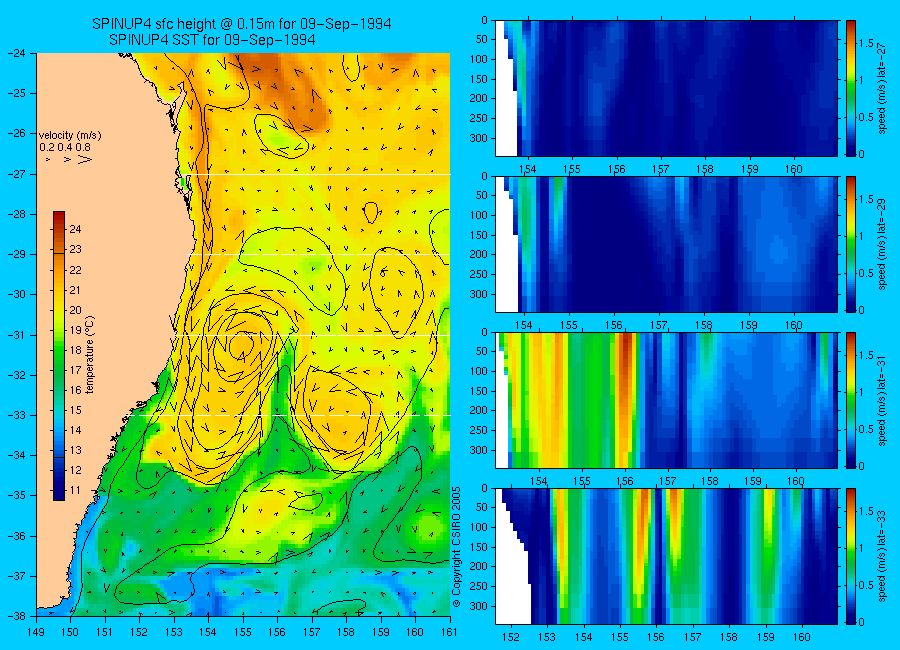
Task: Click the speed color bar beside the lat=-27 panel
Action: (850, 88)
